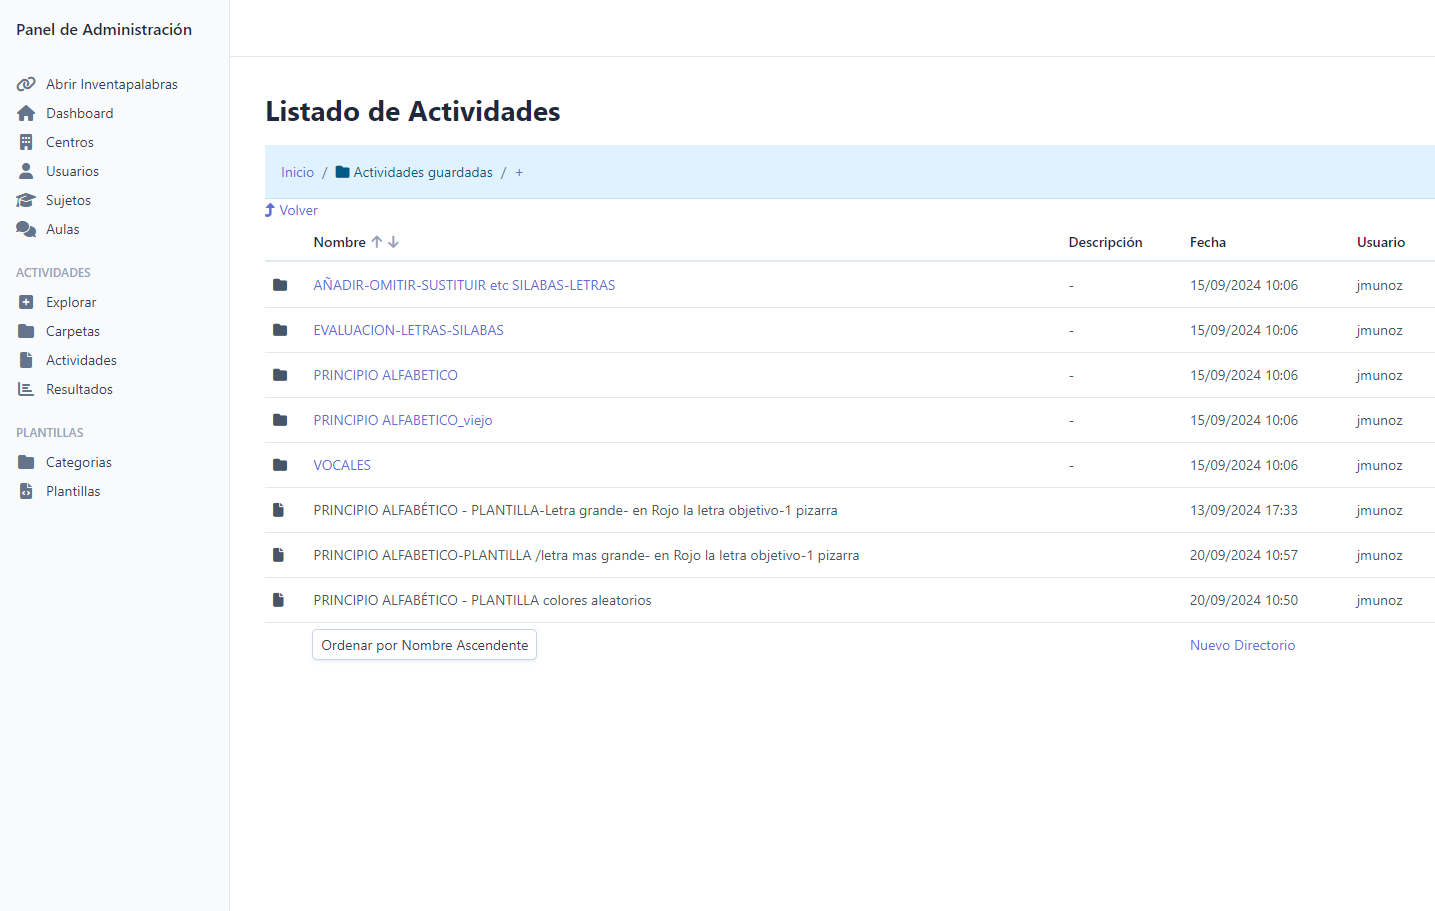Image resolution: width=1435 pixels, height=911 pixels.
Task: Open AÑADIR-OMITIR-SUSTITUIR etc SILABAS-LETRAS folder
Action: [x=464, y=285]
